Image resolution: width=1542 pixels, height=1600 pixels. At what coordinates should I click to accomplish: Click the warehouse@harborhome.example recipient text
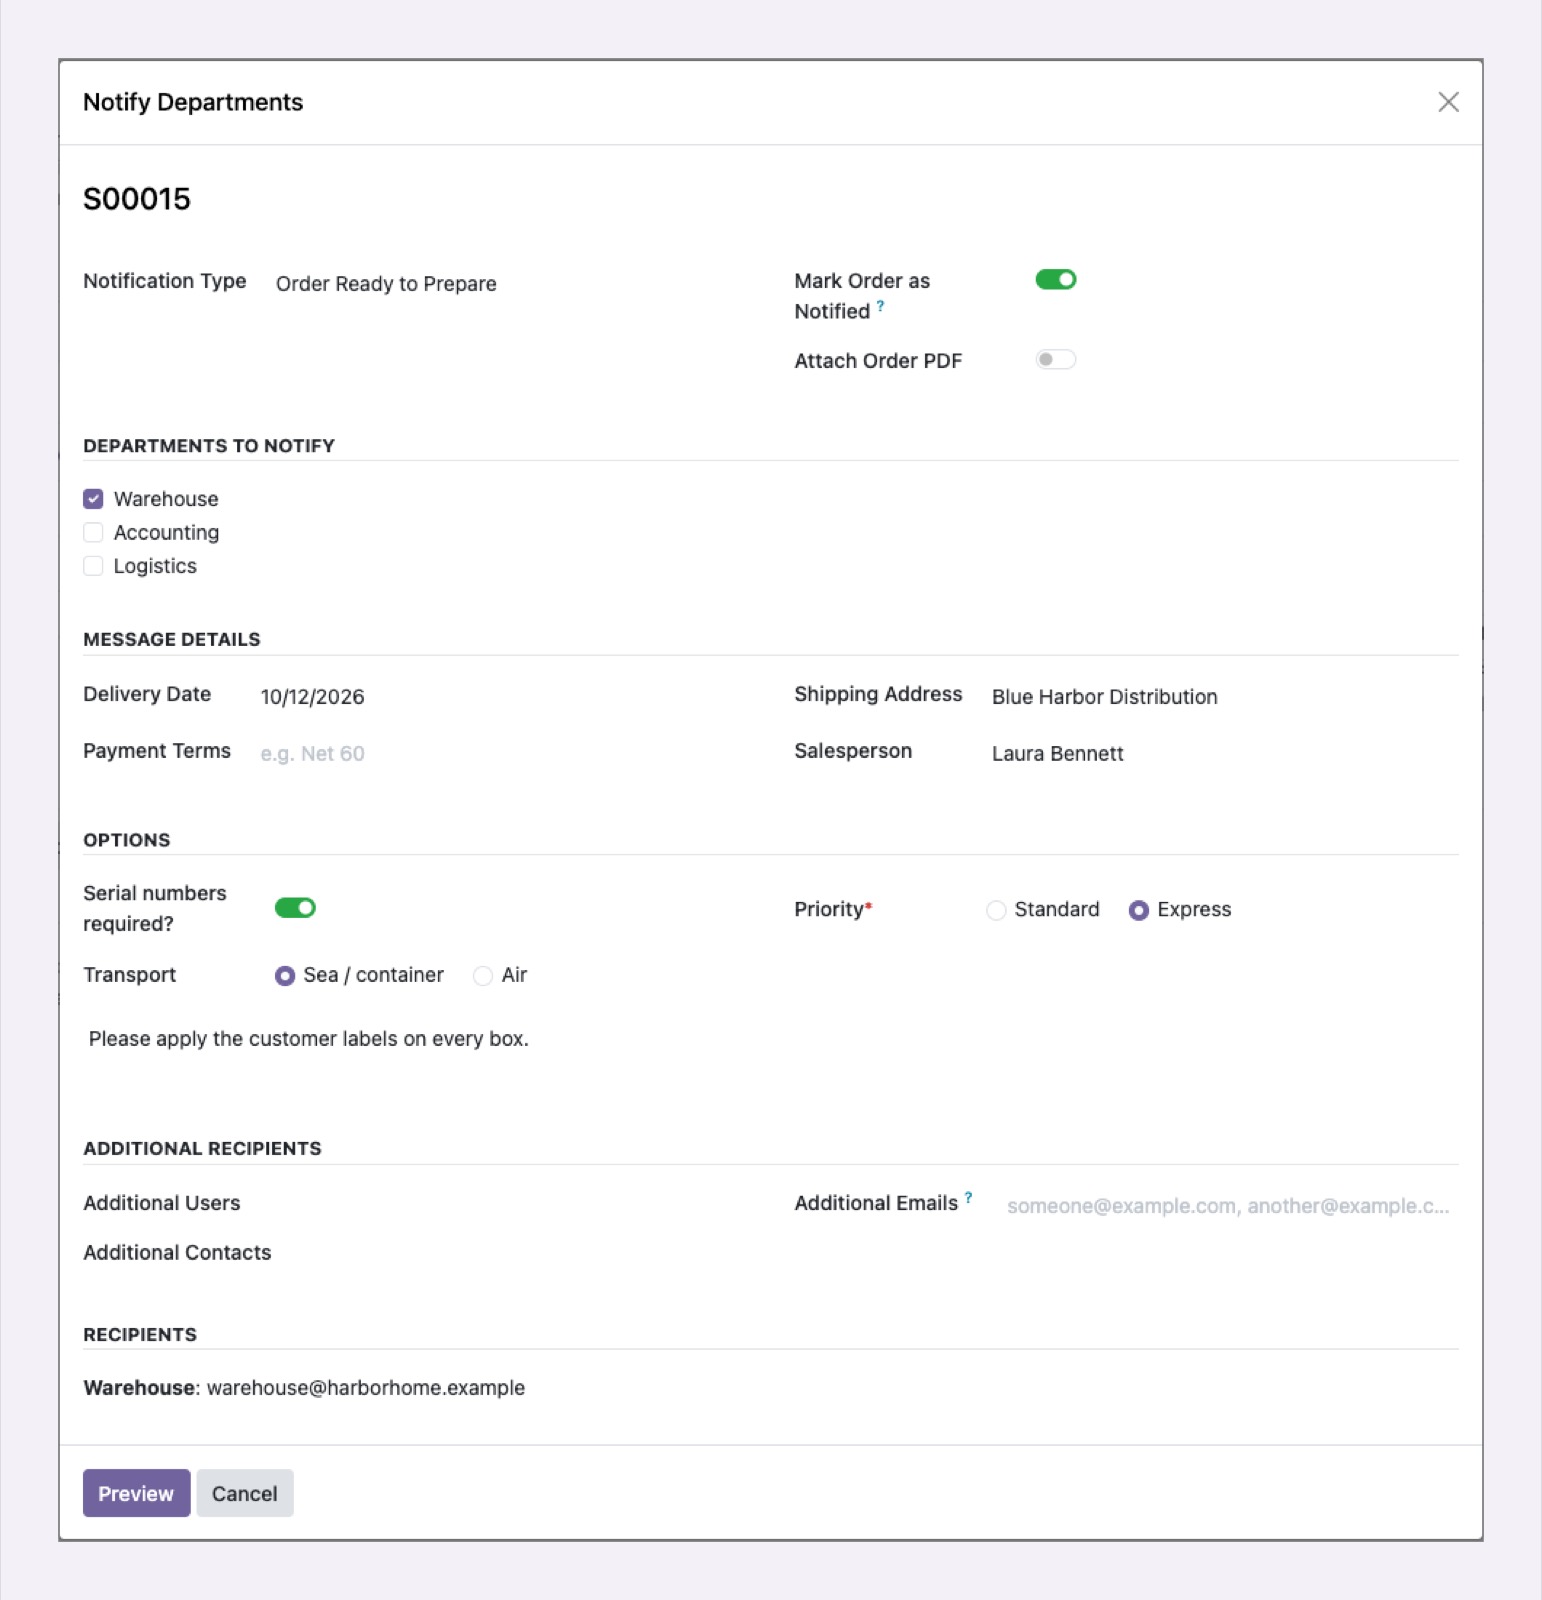point(366,1388)
